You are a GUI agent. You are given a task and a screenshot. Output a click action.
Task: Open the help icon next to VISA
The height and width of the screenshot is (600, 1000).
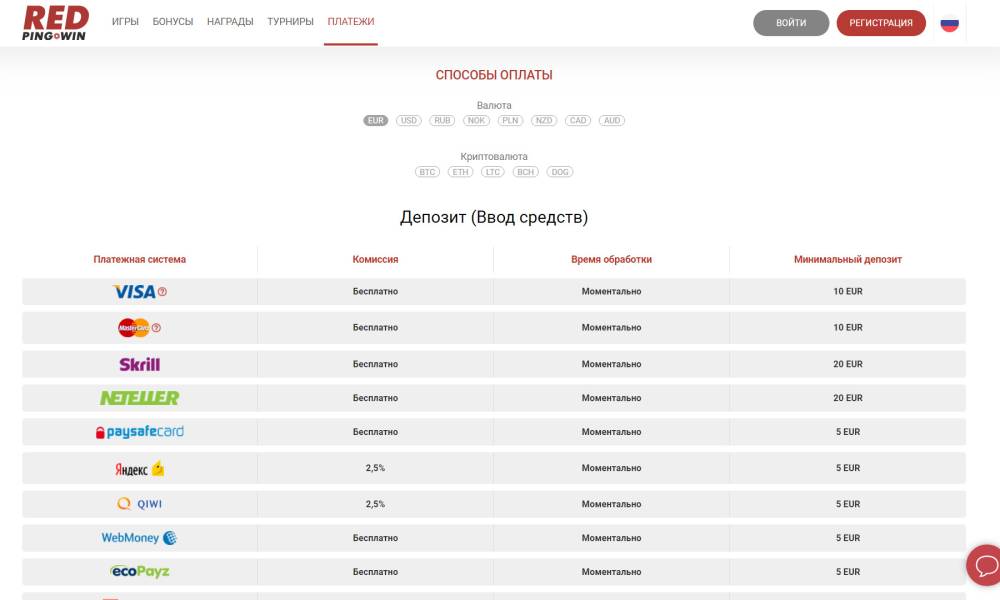coord(162,291)
